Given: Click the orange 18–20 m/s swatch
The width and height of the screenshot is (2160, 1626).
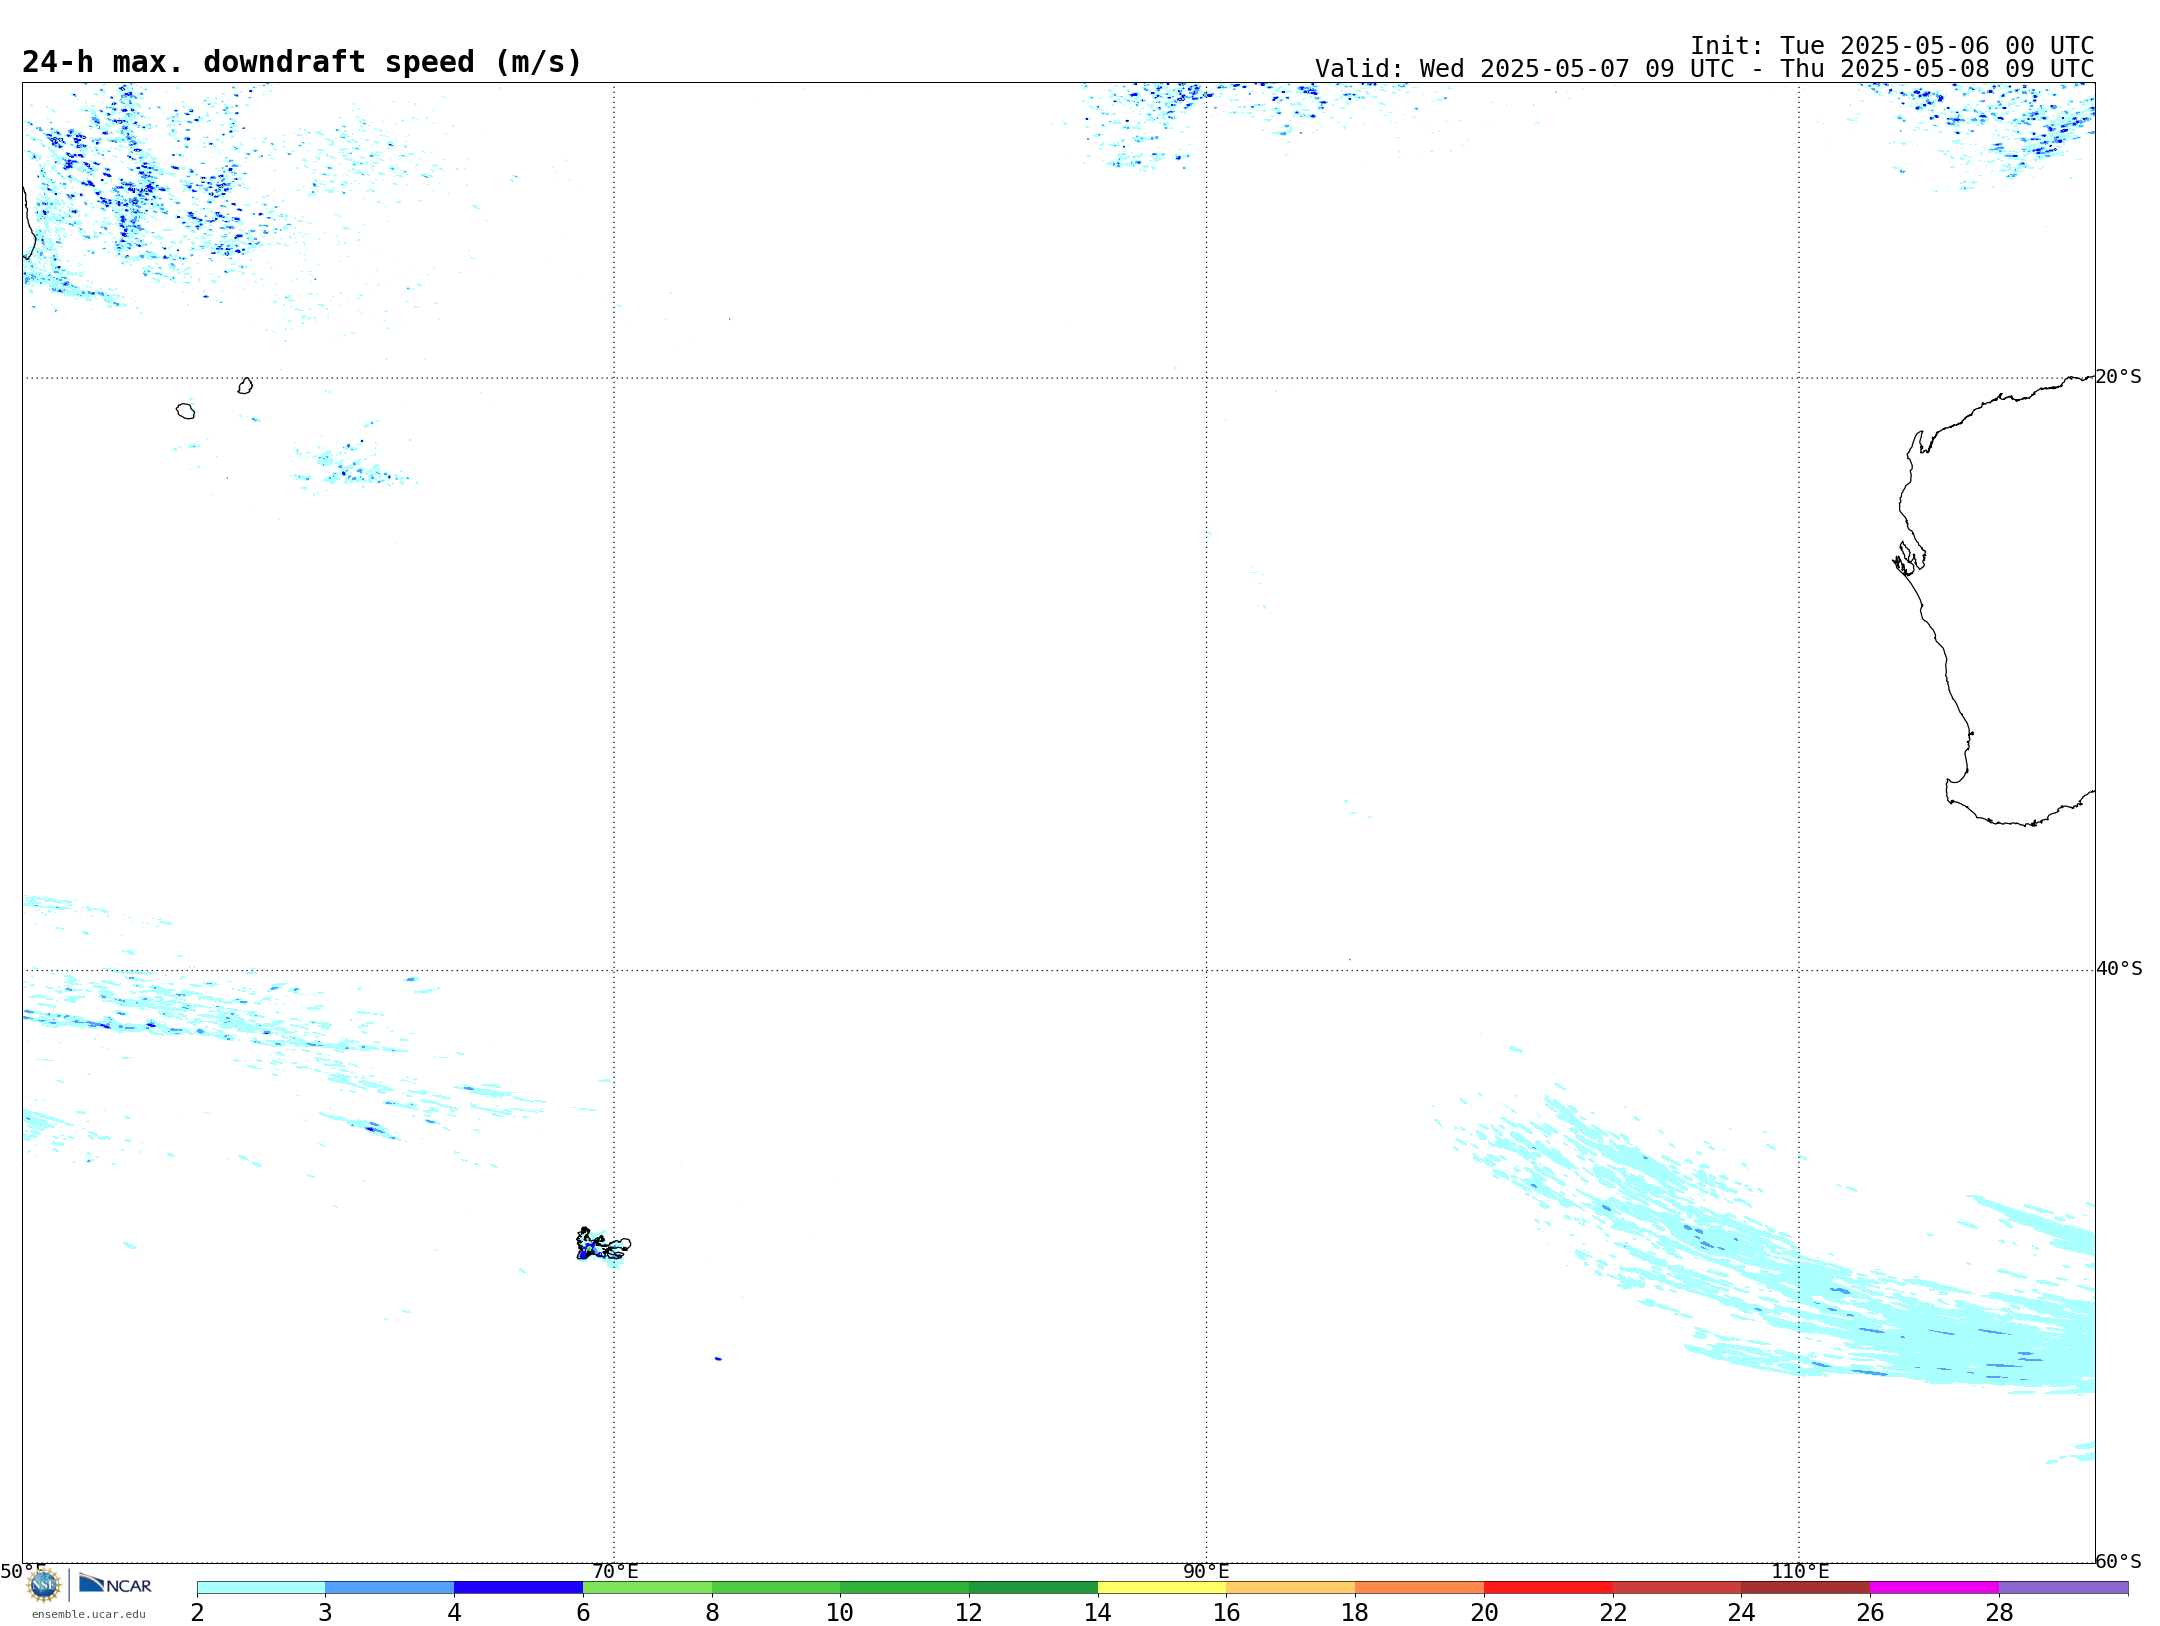Looking at the screenshot, I should [x=1419, y=1588].
